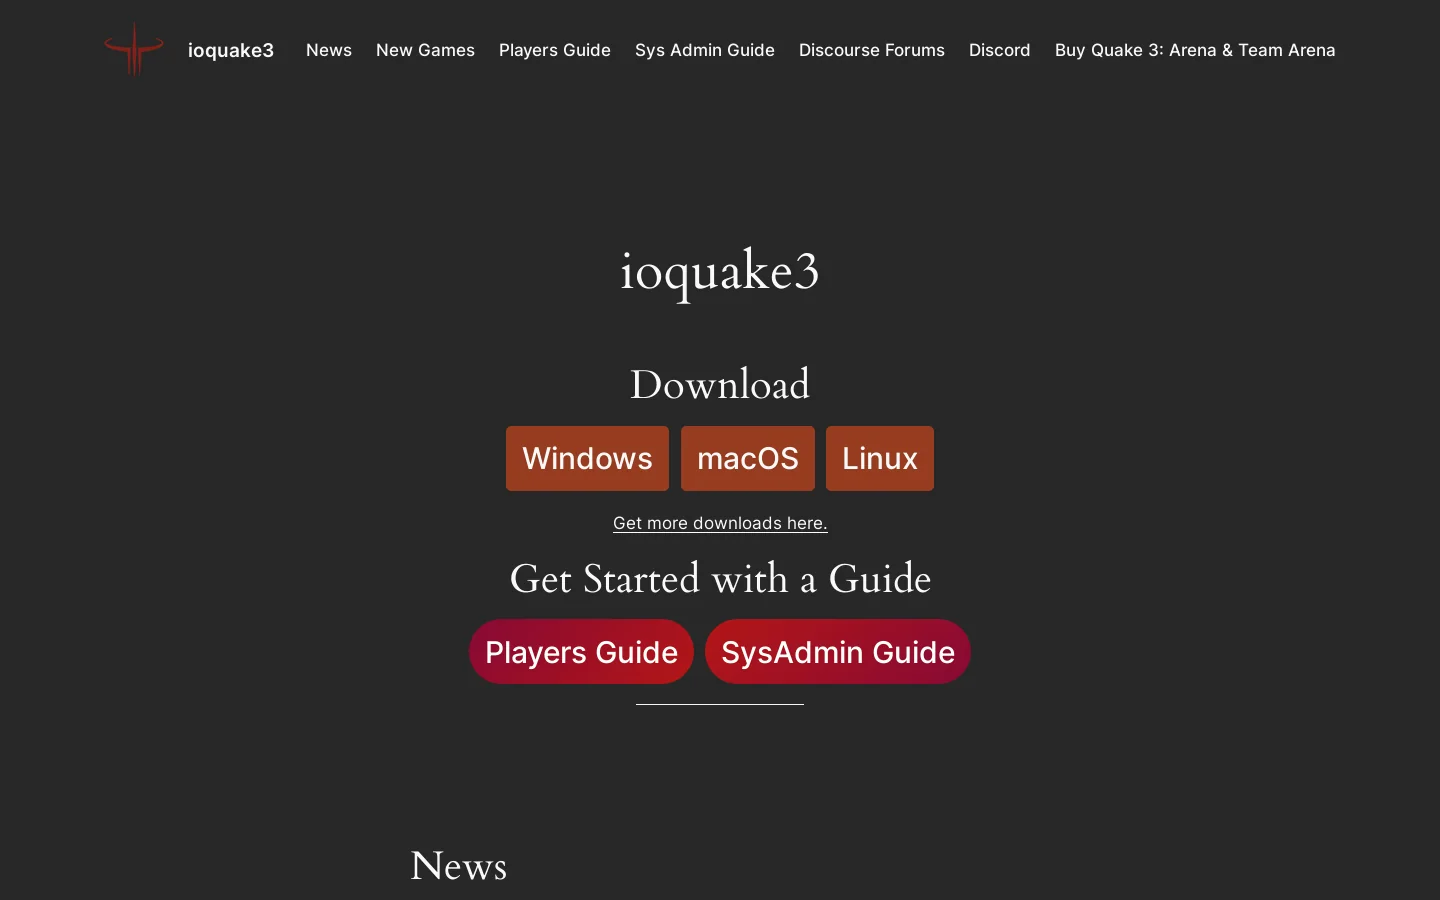
Task: Open the Discord nav link
Action: [x=1000, y=50]
